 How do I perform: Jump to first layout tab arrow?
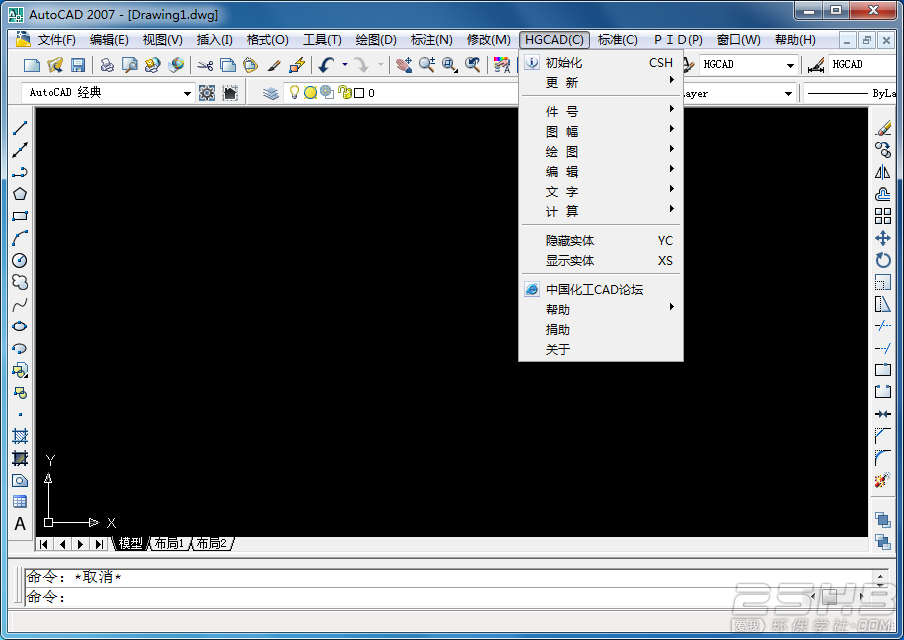pos(44,544)
